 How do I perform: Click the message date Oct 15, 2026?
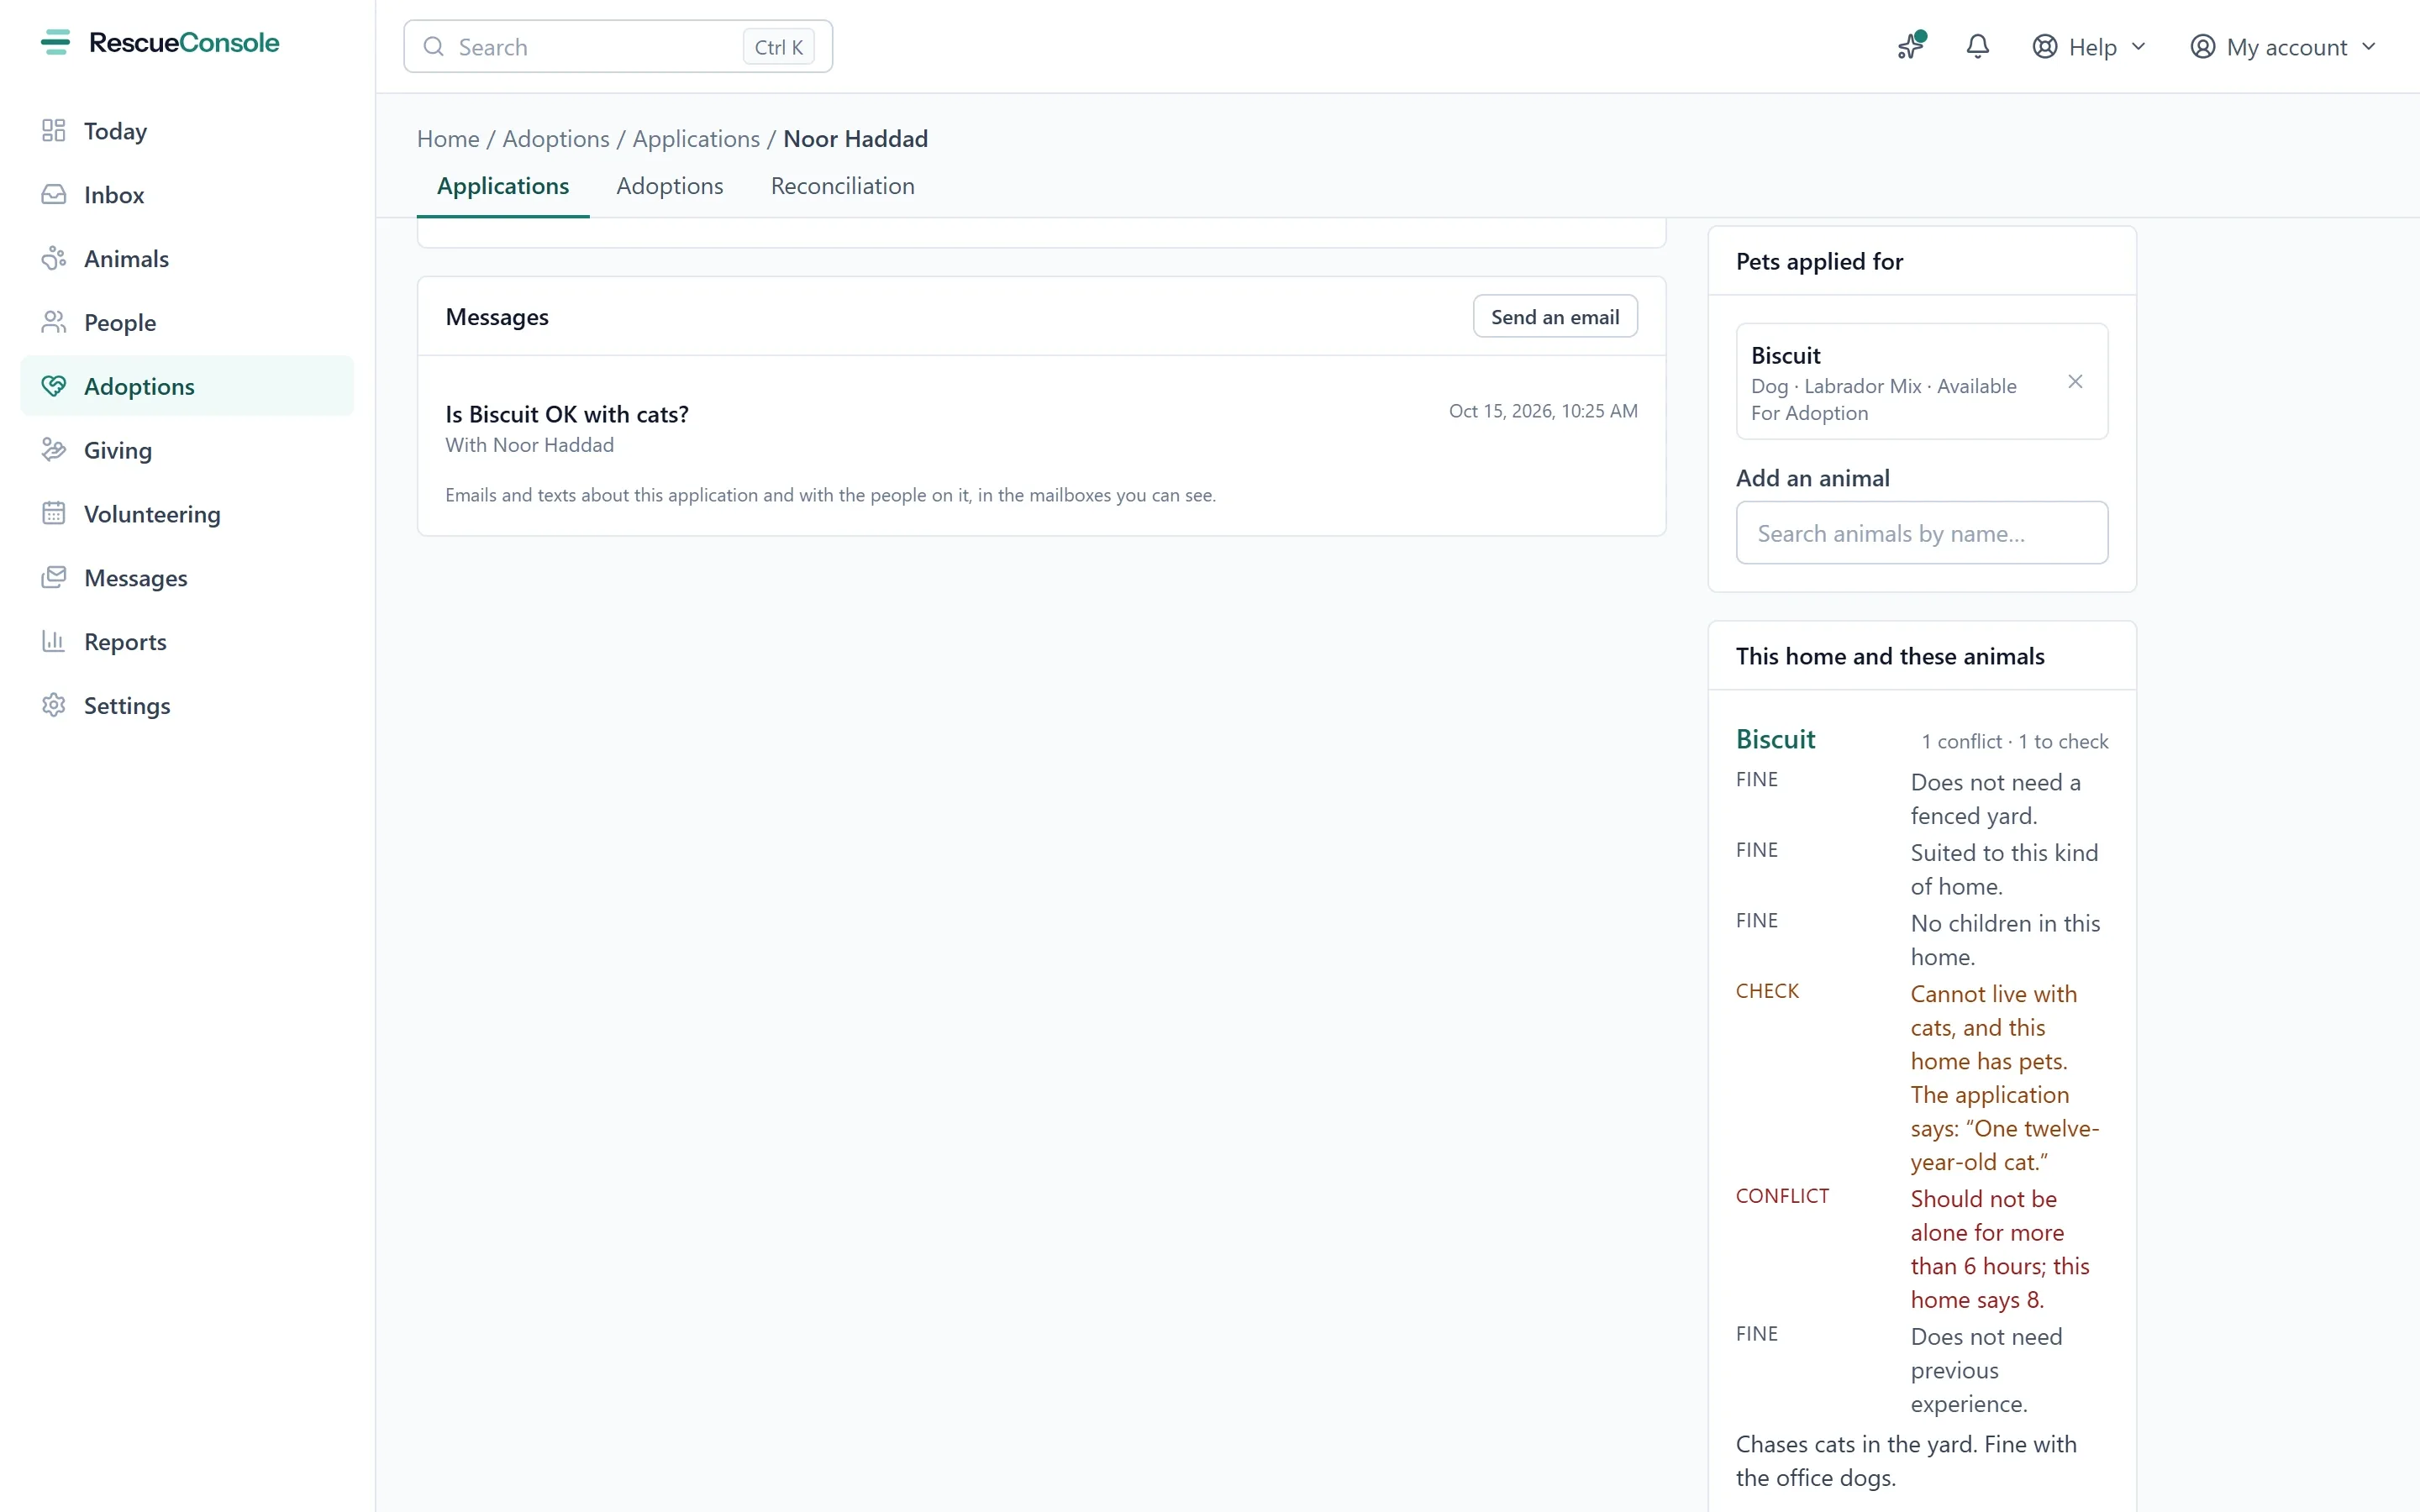1543,411
